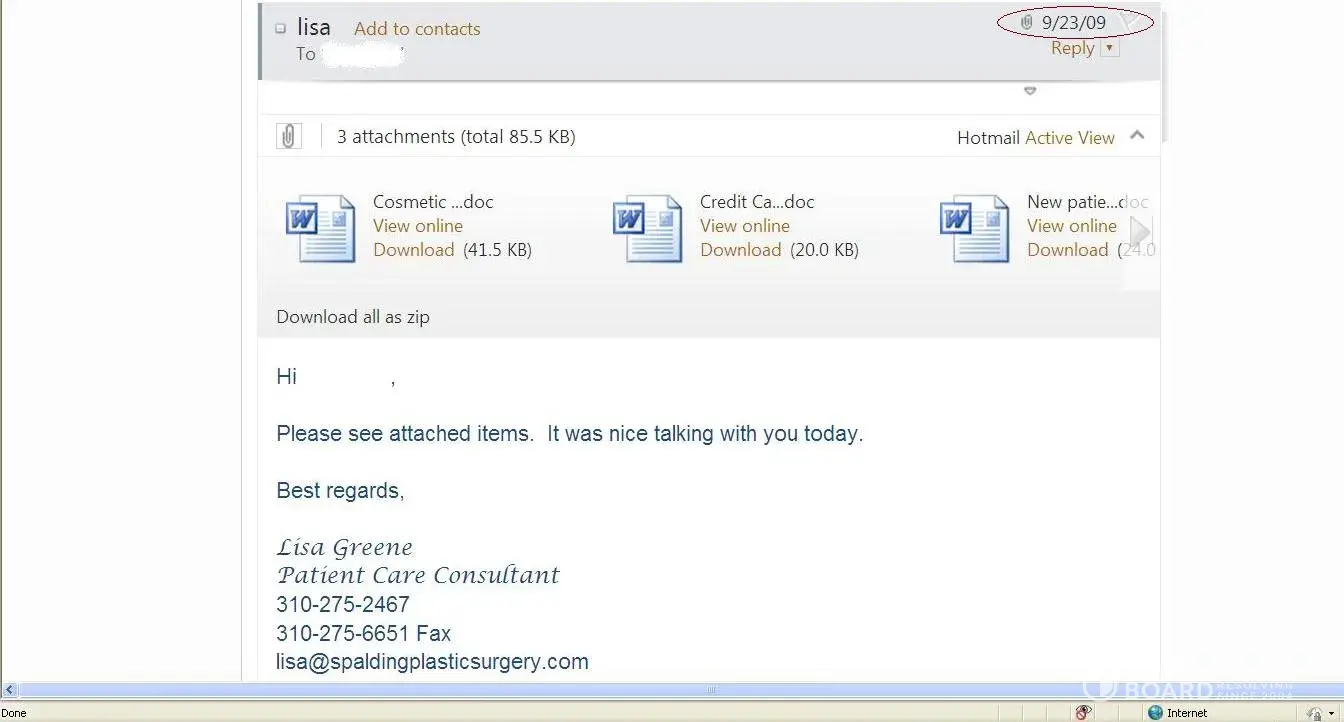Collapse the attachments panel with the chevron
Image resolution: width=1344 pixels, height=722 pixels.
[x=1137, y=136]
